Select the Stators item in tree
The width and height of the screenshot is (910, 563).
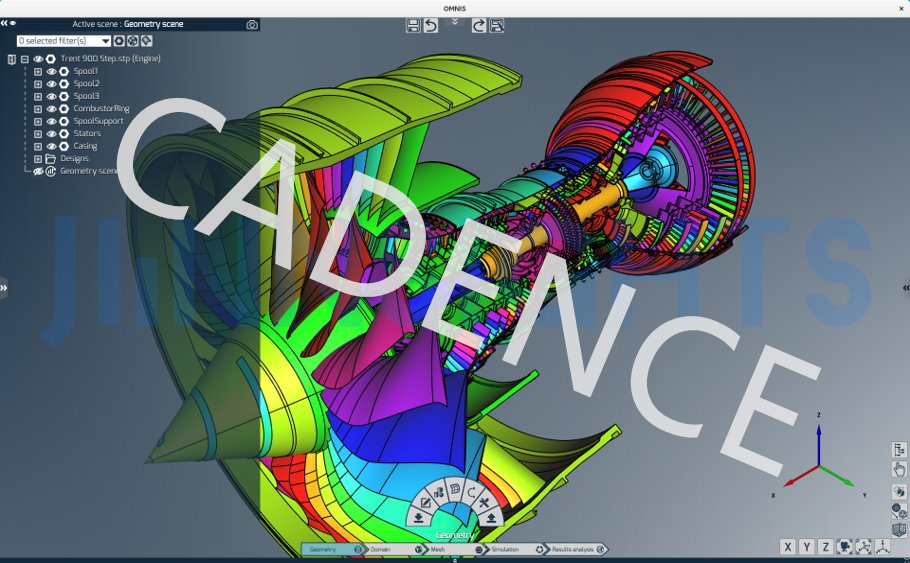coord(87,133)
